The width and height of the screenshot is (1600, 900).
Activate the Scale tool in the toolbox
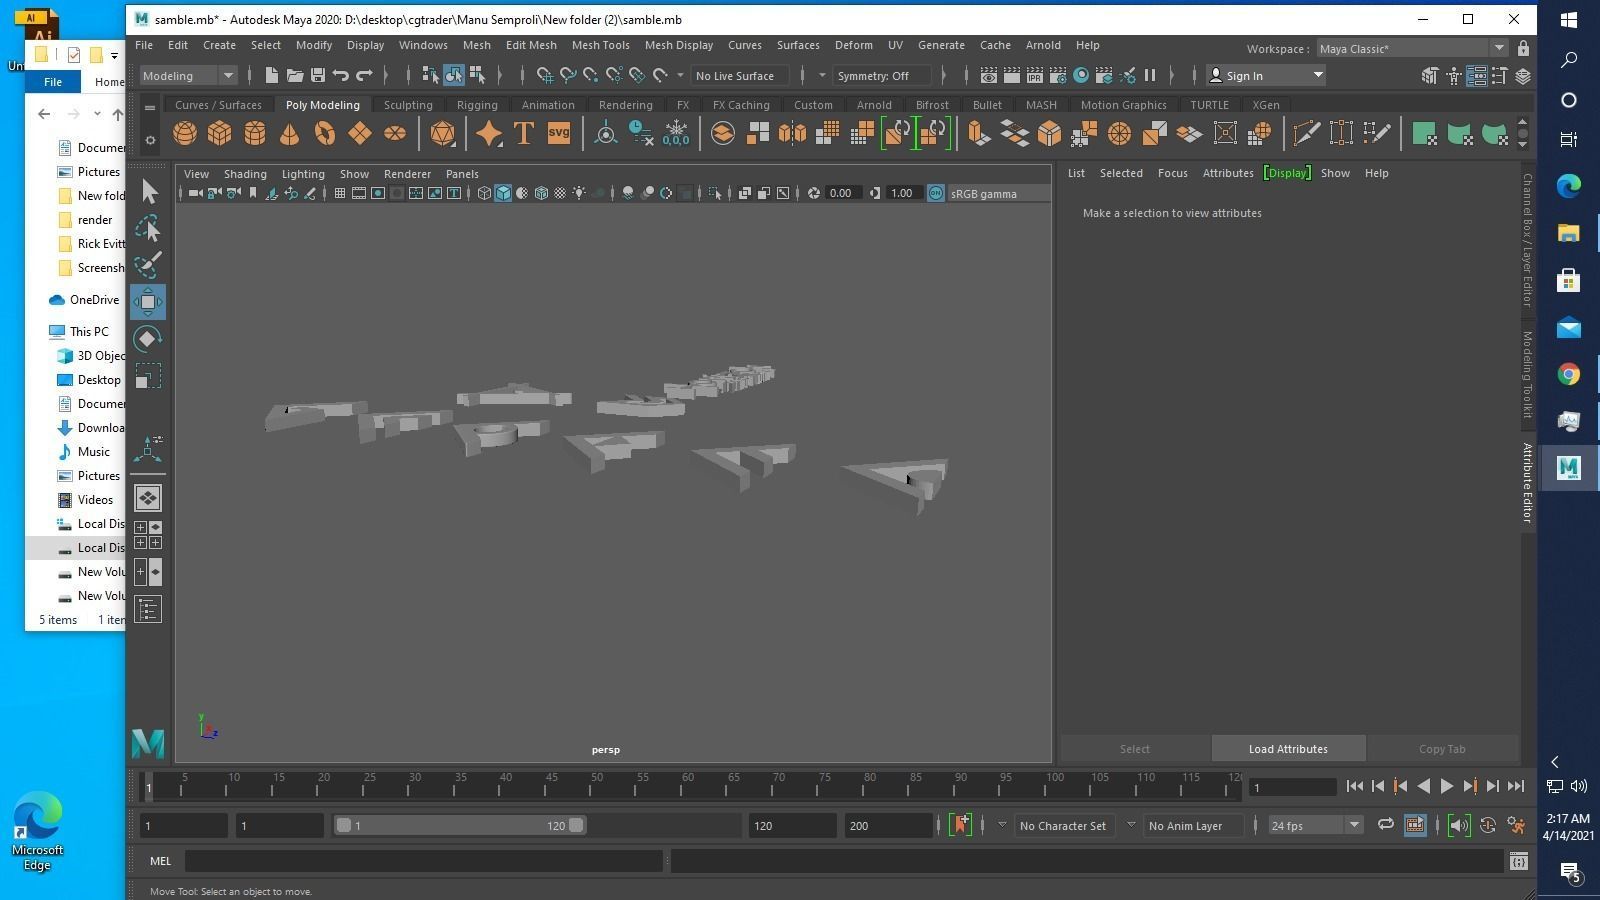pyautogui.click(x=148, y=376)
